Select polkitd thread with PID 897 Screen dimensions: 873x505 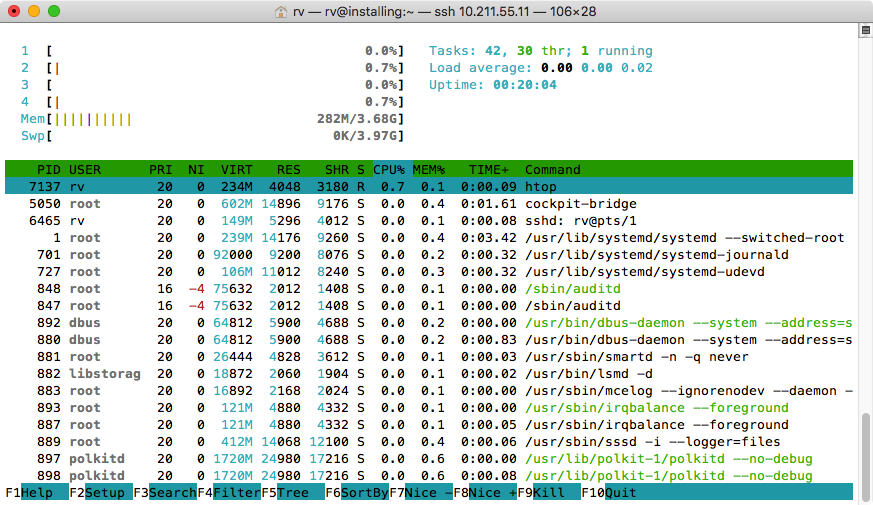(429, 458)
